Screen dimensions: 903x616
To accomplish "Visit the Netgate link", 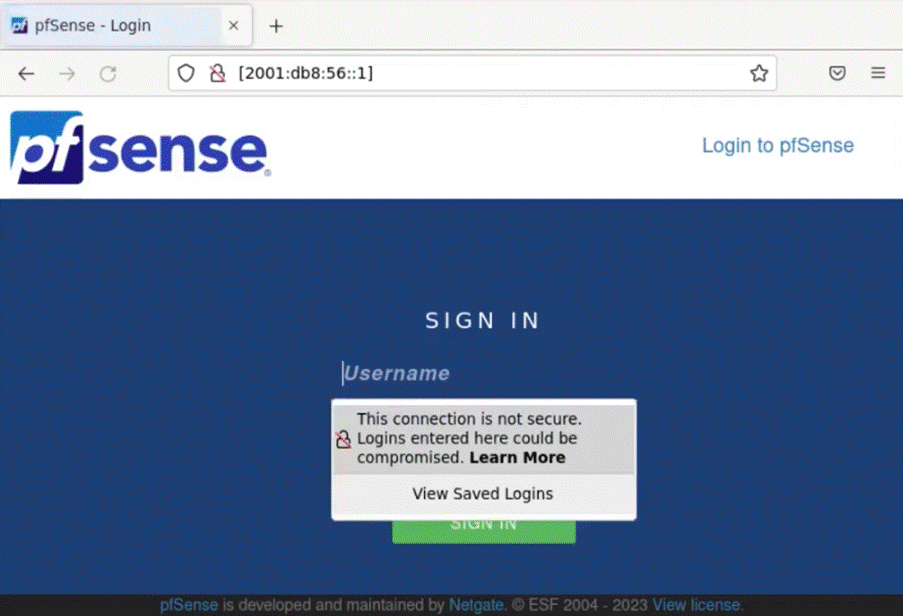I will click(476, 605).
